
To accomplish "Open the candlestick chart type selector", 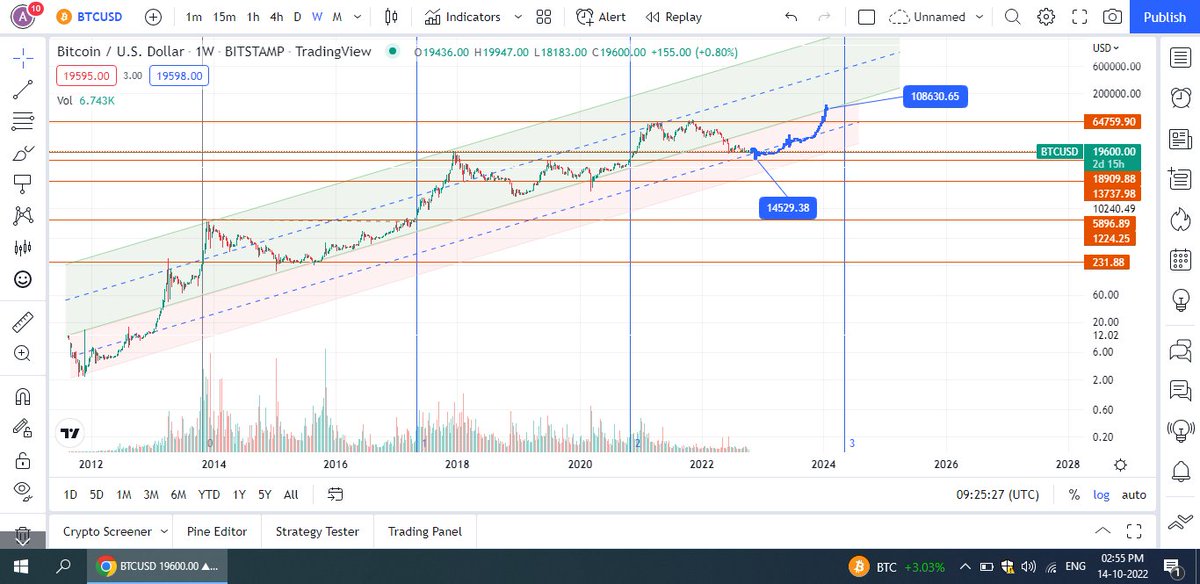I will pyautogui.click(x=391, y=17).
